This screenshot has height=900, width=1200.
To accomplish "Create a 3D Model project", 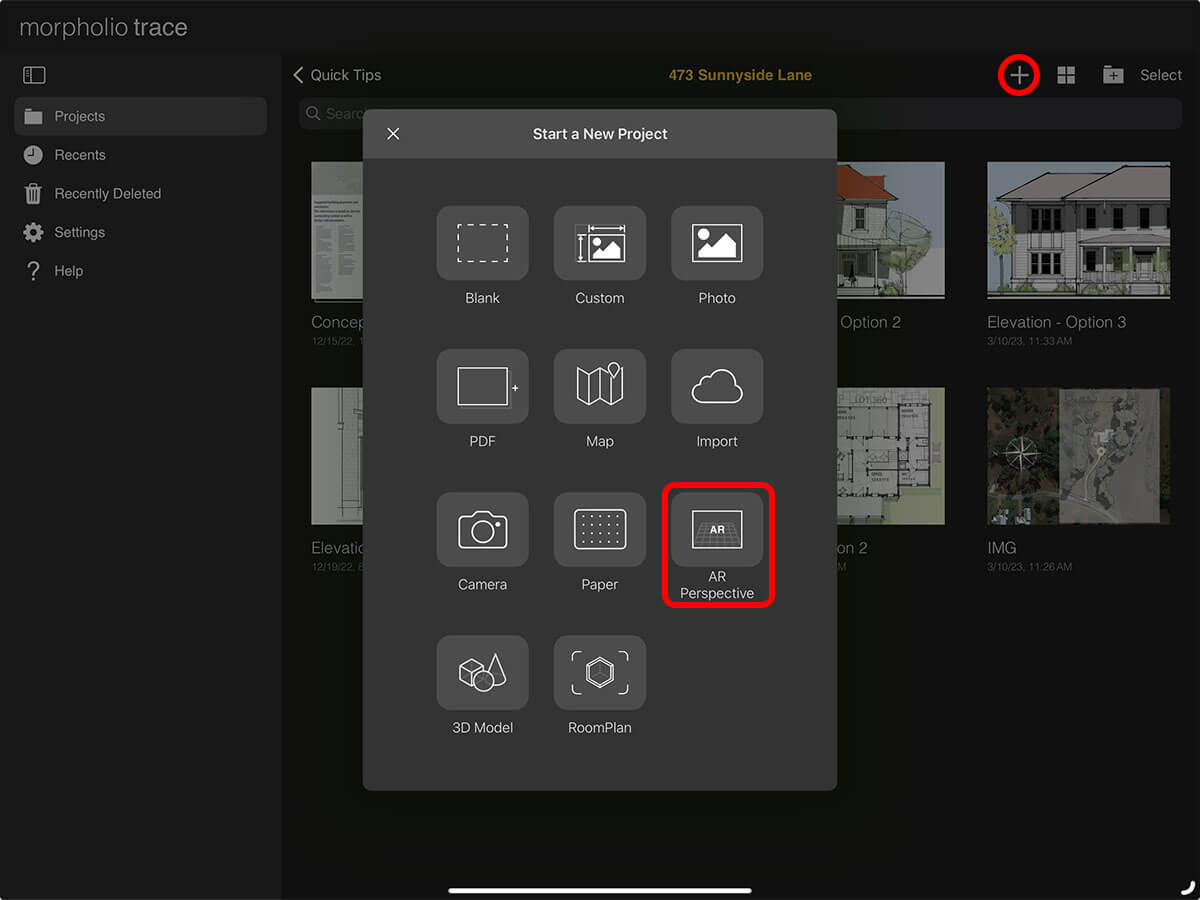I will 482,672.
